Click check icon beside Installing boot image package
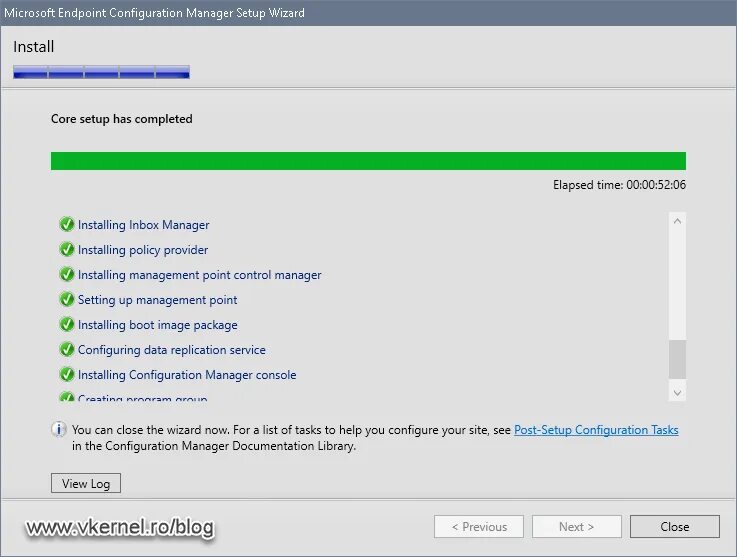The image size is (737, 557). pyautogui.click(x=67, y=324)
